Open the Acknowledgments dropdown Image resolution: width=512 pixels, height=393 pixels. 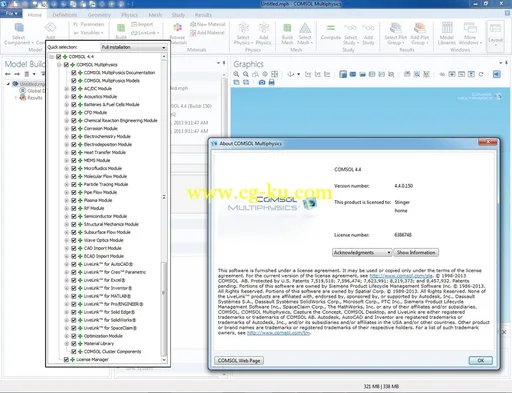pos(362,253)
